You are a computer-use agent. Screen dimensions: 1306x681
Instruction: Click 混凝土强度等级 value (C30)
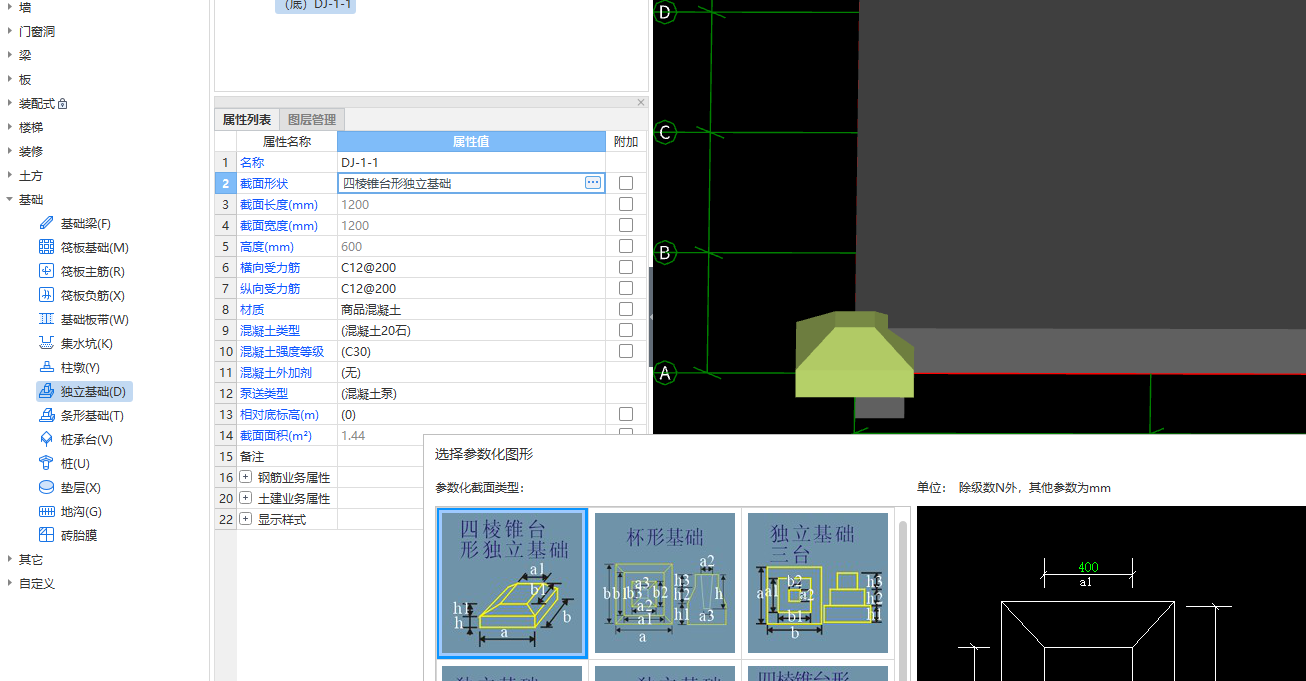click(471, 351)
